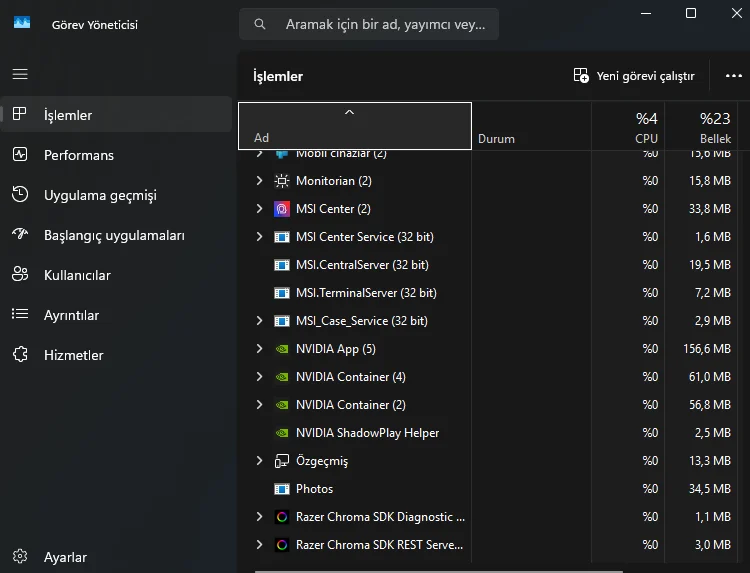Select the NVIDIA ShadowPlay Helper row
This screenshot has width=750, height=573.
coord(367,433)
